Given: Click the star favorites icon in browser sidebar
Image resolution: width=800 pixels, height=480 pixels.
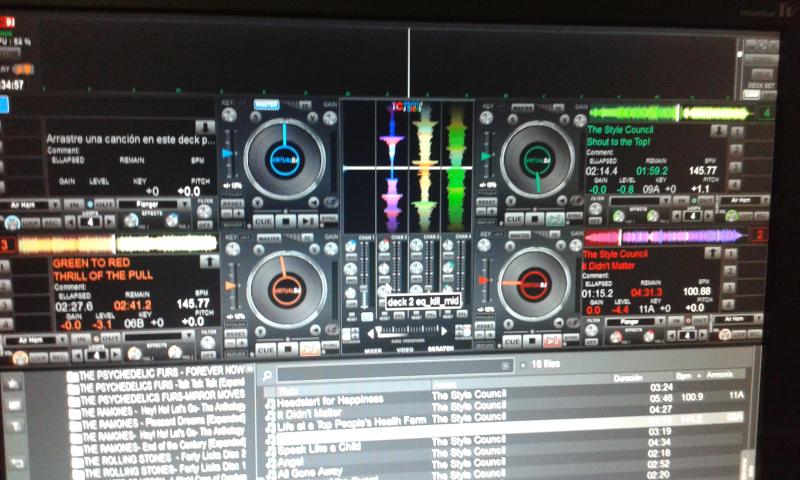Looking at the screenshot, I should (13, 385).
